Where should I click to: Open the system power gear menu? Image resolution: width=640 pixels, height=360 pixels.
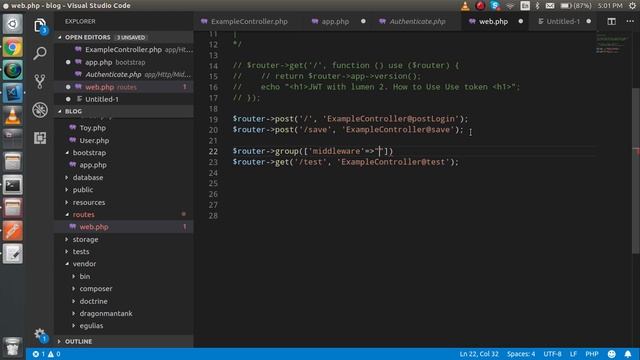click(x=632, y=6)
